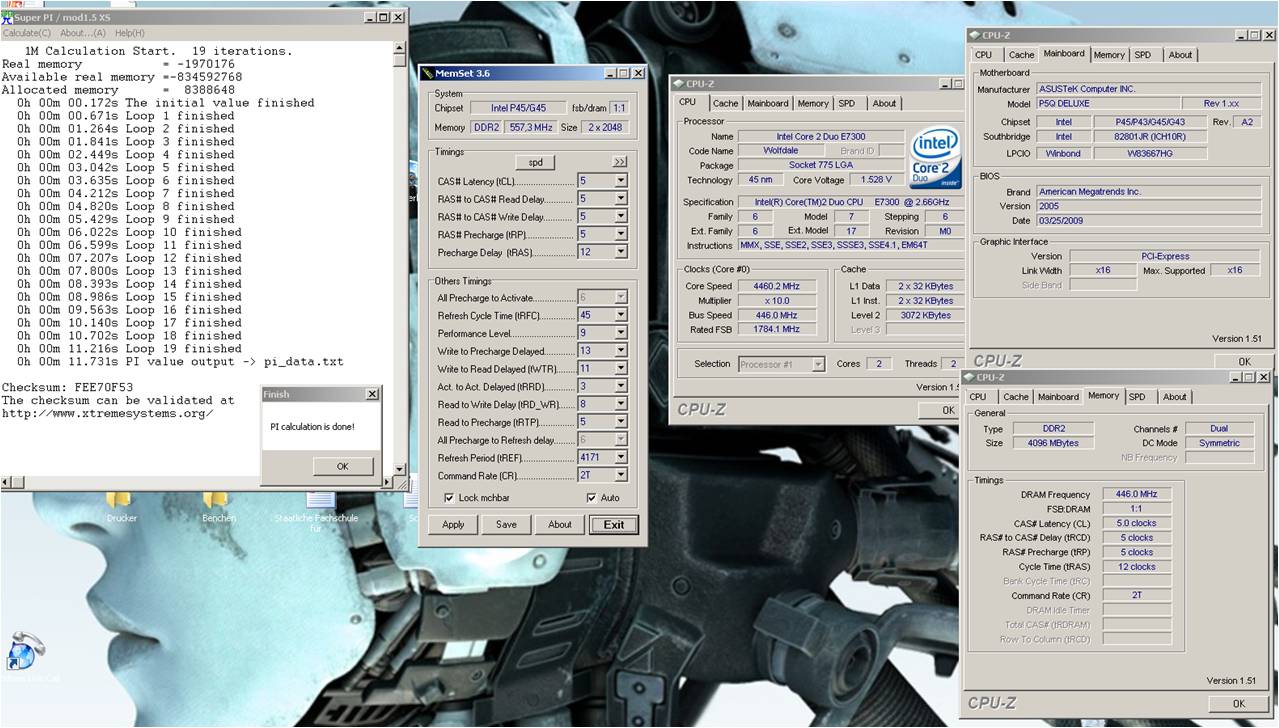Toggle the Lock mchbar checkbox
This screenshot has height=728, width=1279.
[449, 498]
